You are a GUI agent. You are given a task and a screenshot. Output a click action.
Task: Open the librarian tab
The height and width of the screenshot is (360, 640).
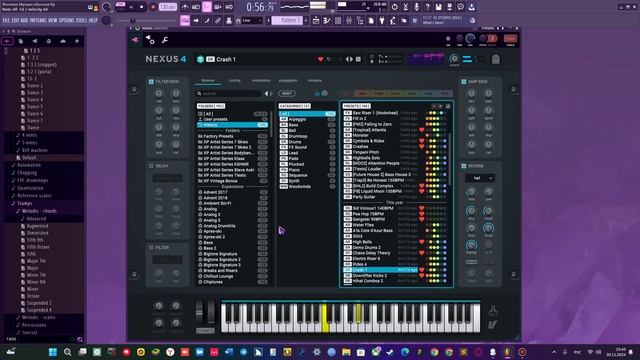[208, 80]
